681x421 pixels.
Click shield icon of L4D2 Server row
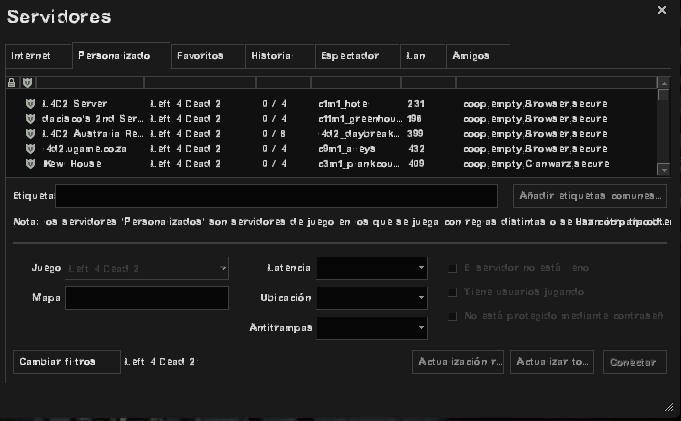[x=30, y=103]
